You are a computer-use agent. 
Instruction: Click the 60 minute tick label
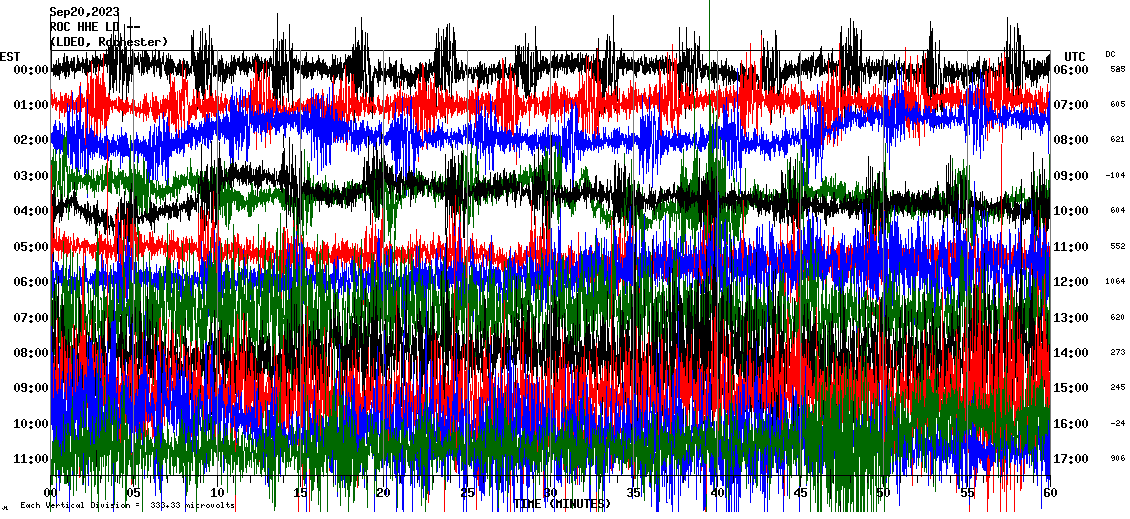pyautogui.click(x=1048, y=493)
